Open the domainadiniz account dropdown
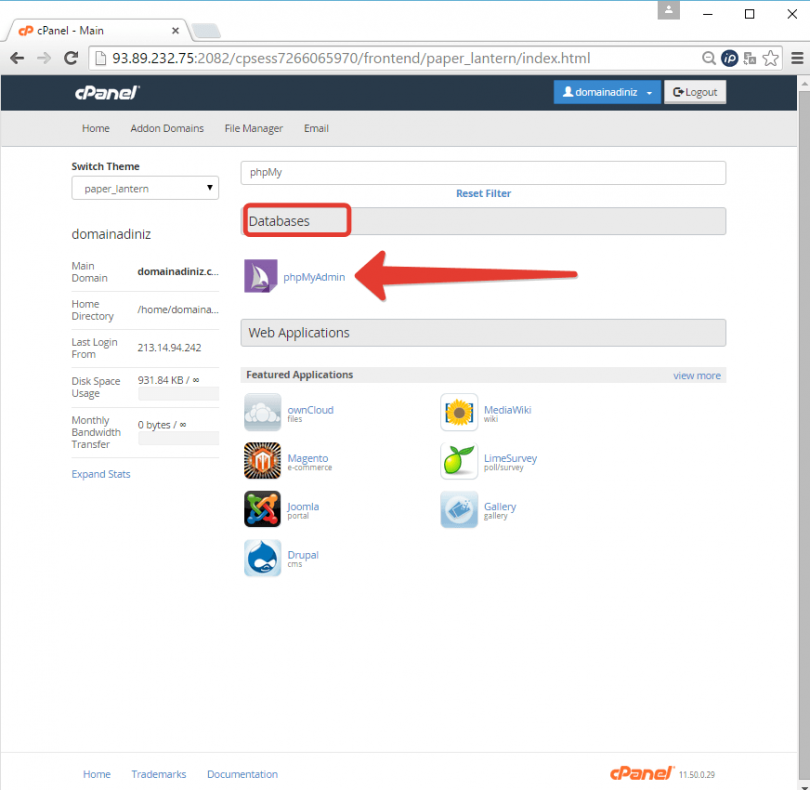 607,91
